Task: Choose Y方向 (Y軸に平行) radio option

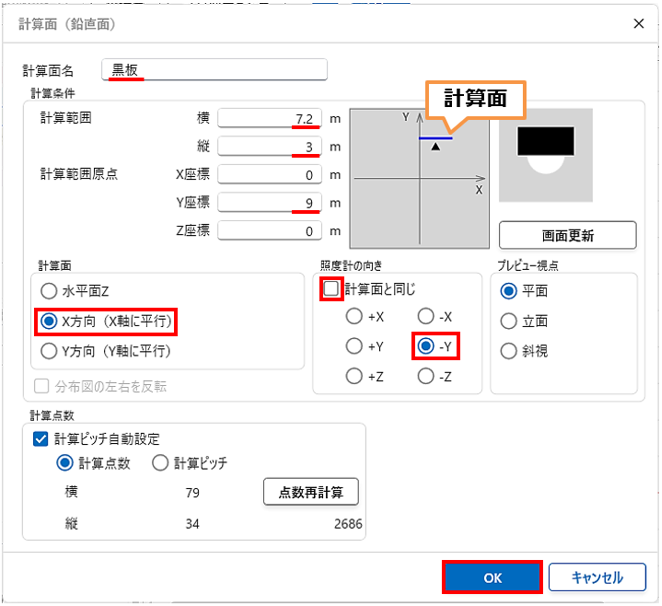Action: pos(47,351)
